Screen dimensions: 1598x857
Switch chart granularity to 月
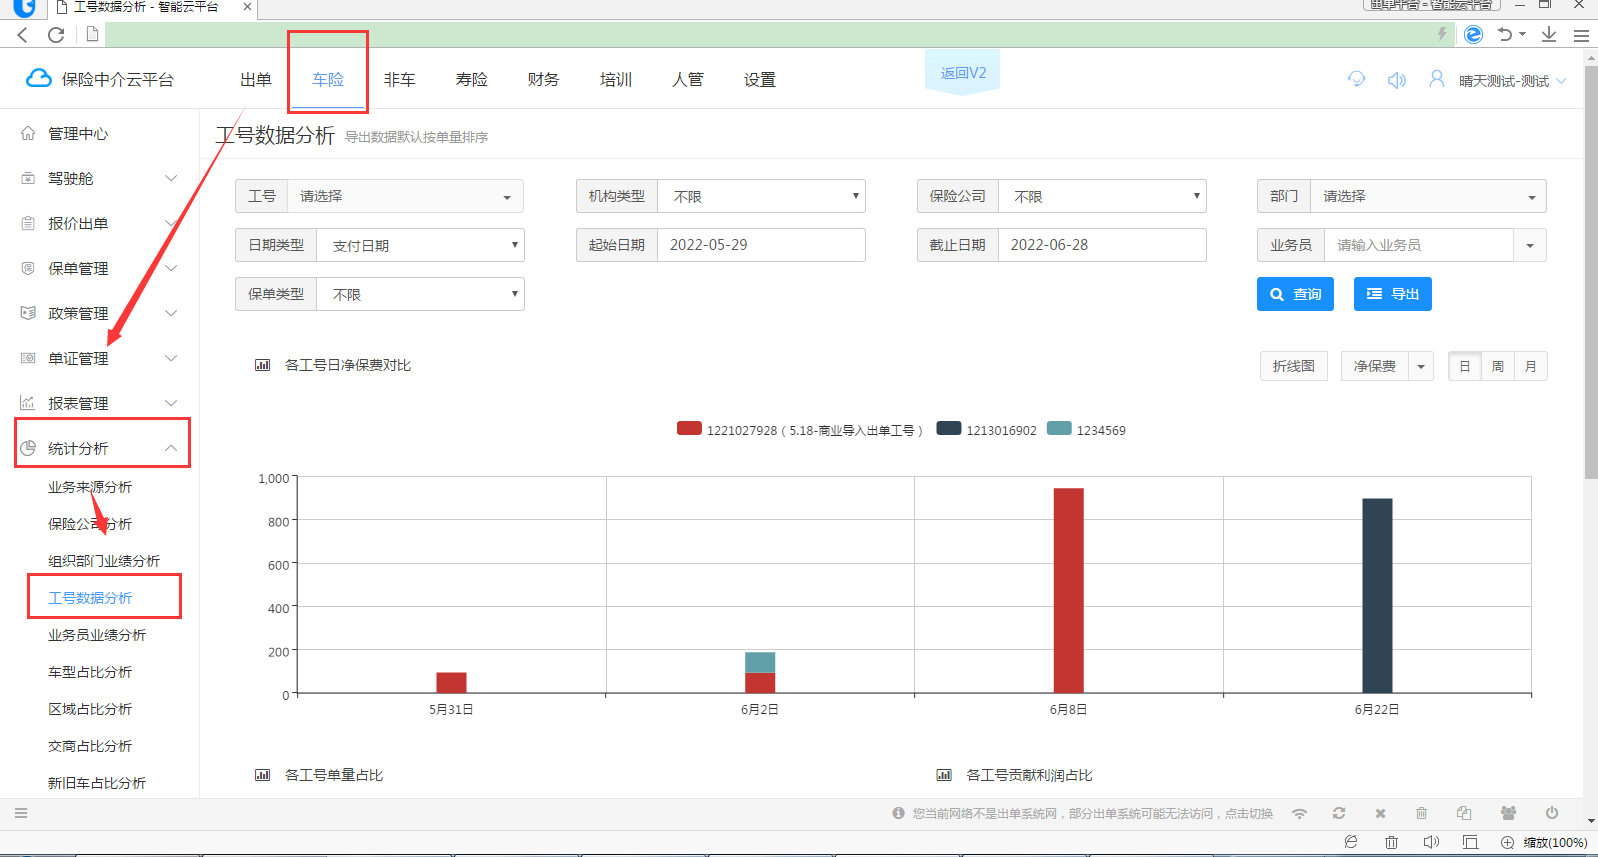coord(1531,366)
